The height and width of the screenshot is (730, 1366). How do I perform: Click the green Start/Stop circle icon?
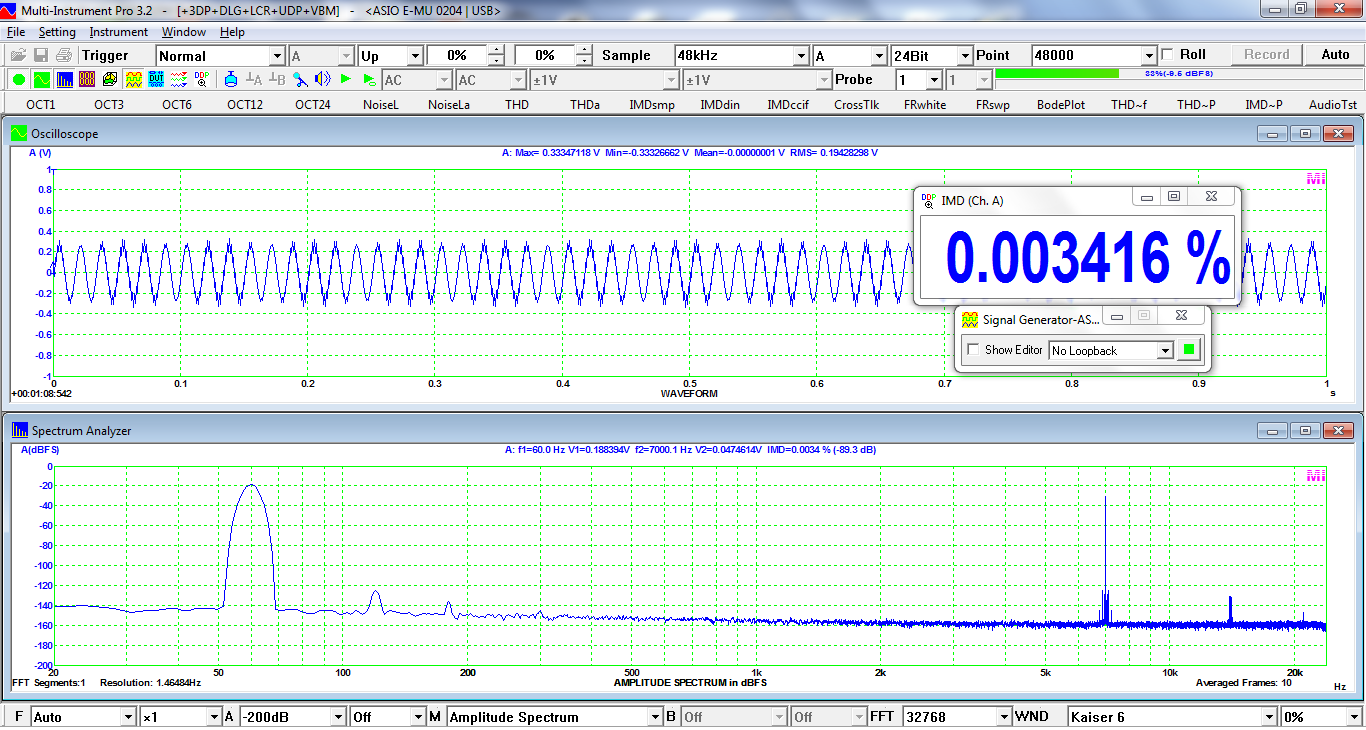[19, 79]
